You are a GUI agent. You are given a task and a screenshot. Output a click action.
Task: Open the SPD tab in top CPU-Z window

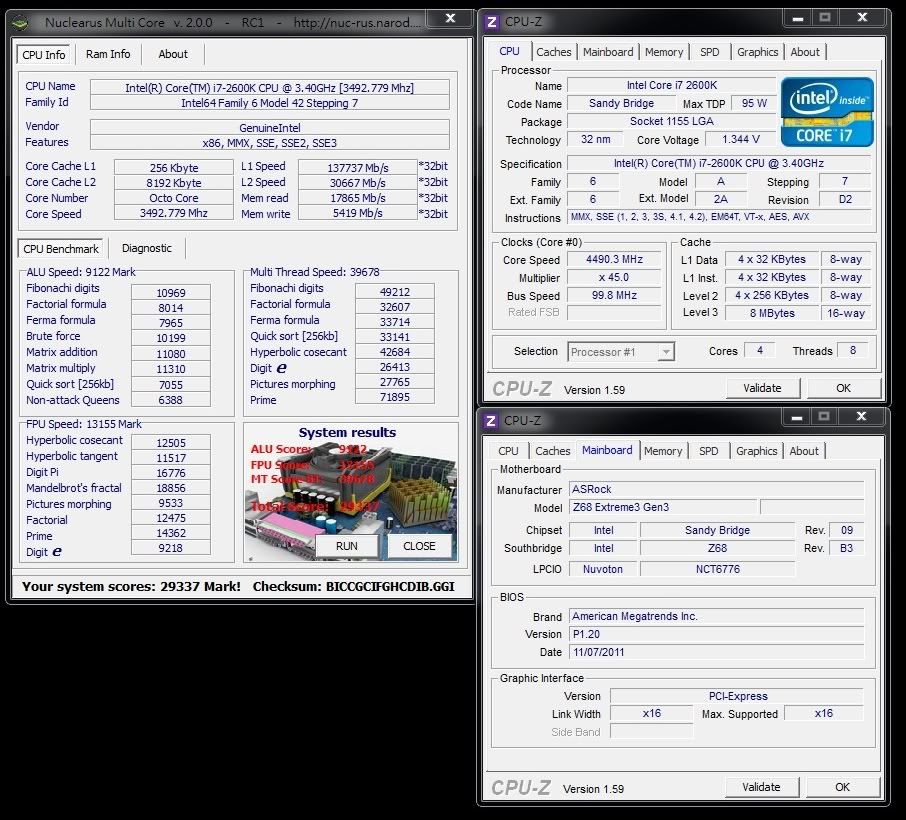click(x=710, y=52)
